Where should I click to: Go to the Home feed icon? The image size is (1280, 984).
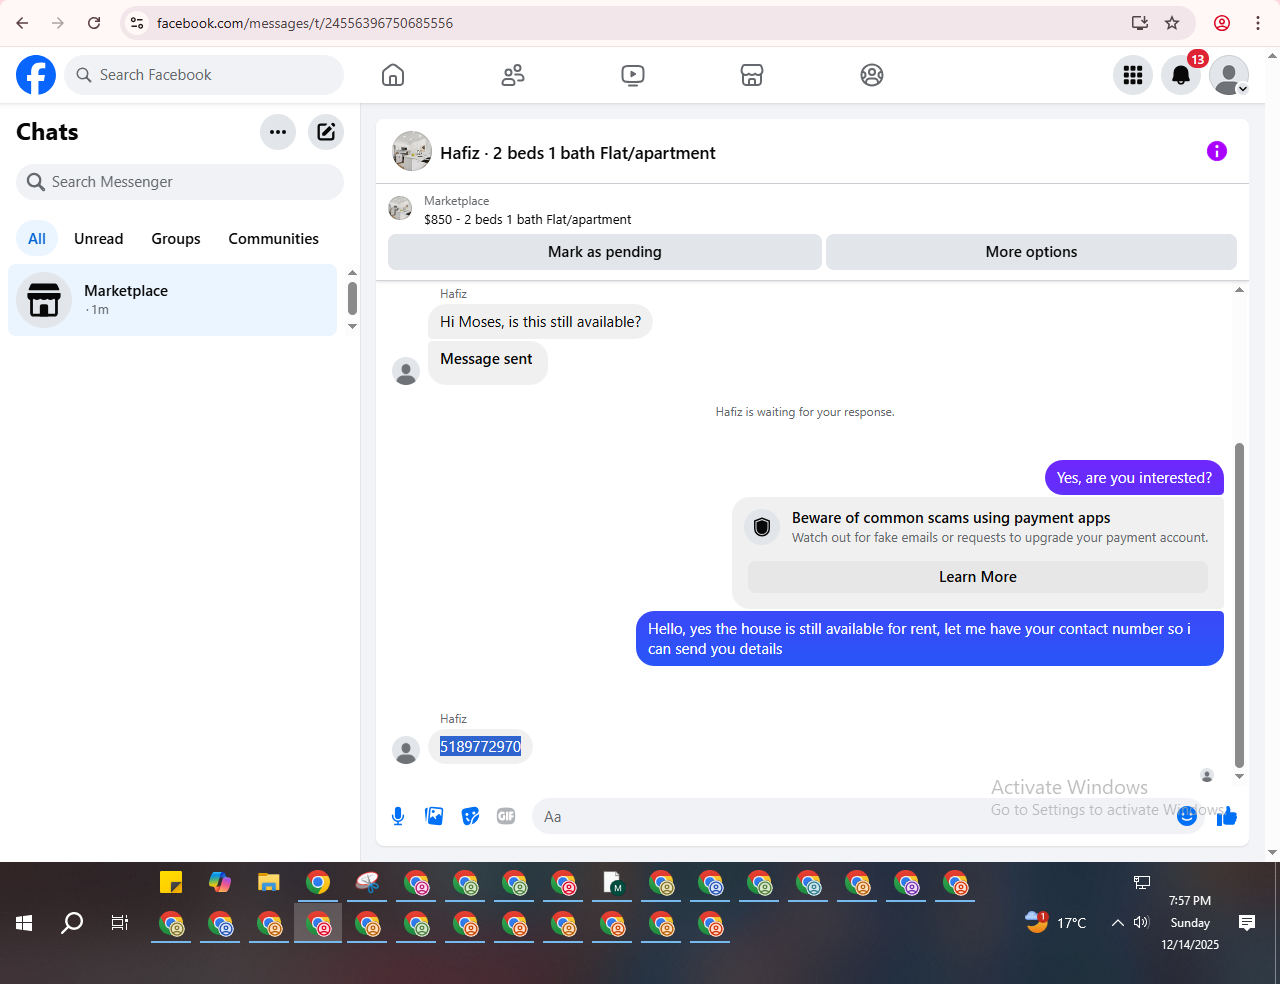click(x=393, y=75)
